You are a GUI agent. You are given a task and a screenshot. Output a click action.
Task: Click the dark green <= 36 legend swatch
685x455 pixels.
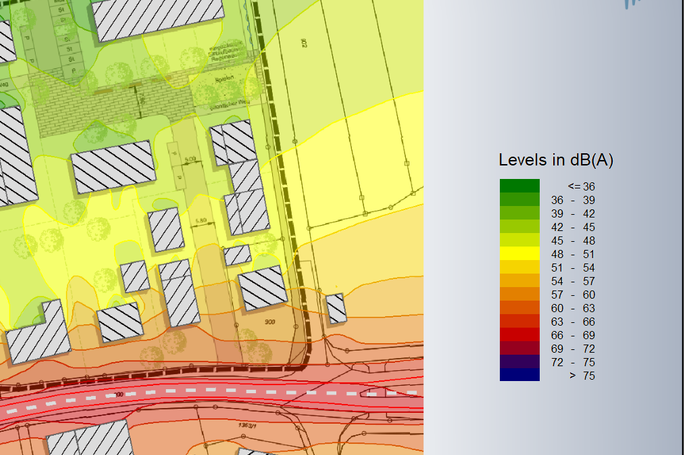point(520,186)
